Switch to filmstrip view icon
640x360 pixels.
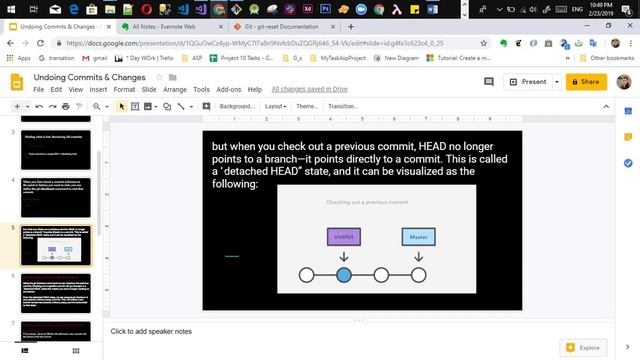tap(25, 351)
